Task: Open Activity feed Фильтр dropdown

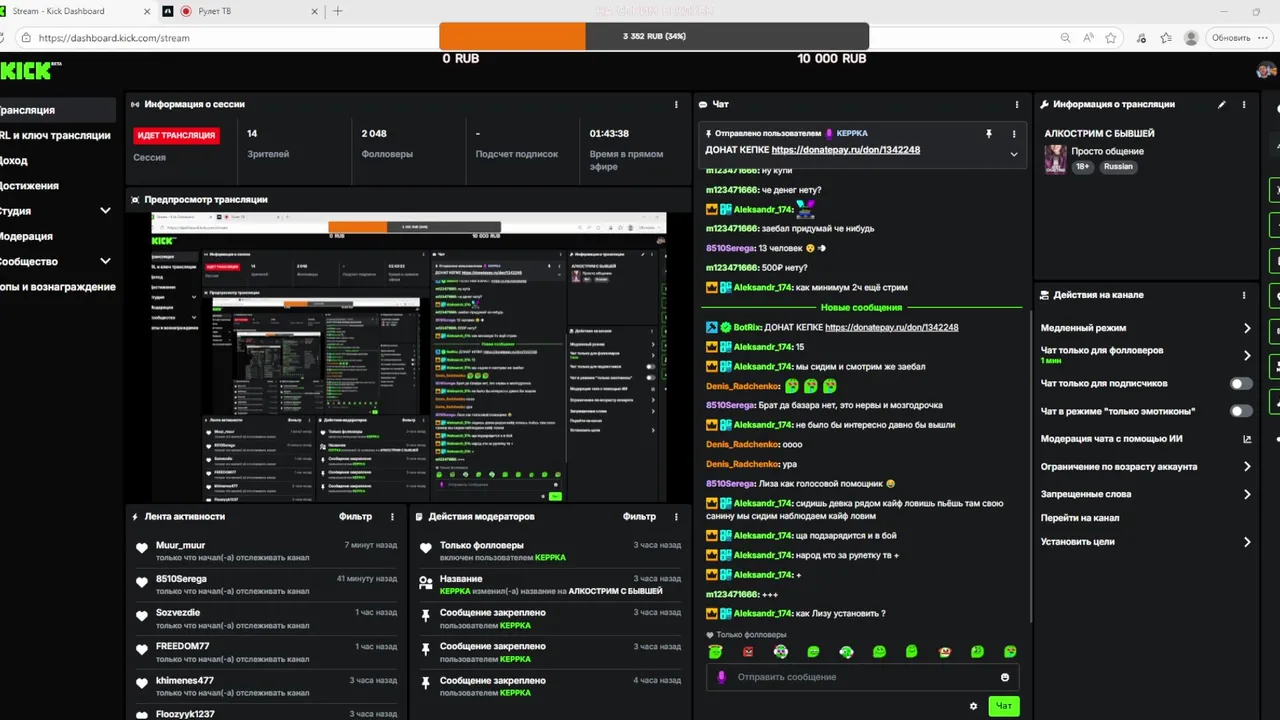Action: click(355, 517)
